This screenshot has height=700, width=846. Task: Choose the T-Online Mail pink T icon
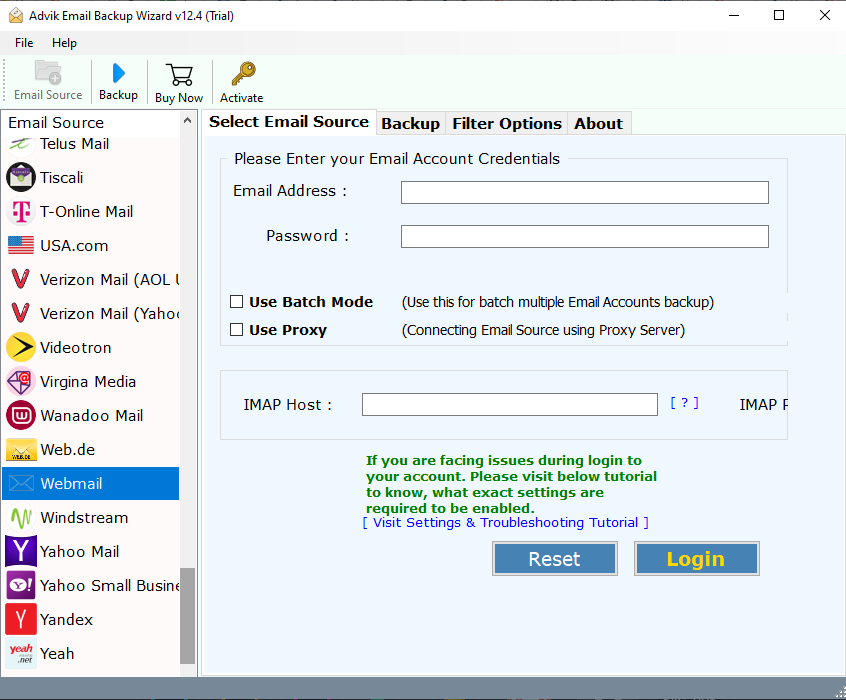click(x=21, y=211)
